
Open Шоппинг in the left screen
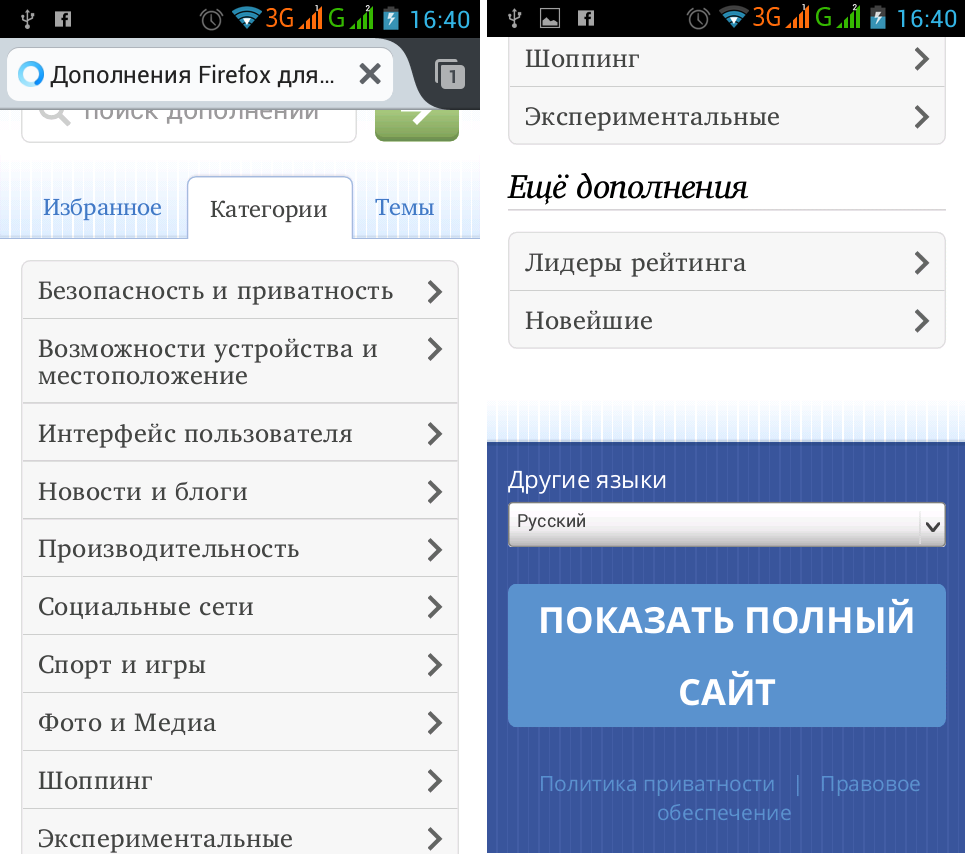coord(240,780)
